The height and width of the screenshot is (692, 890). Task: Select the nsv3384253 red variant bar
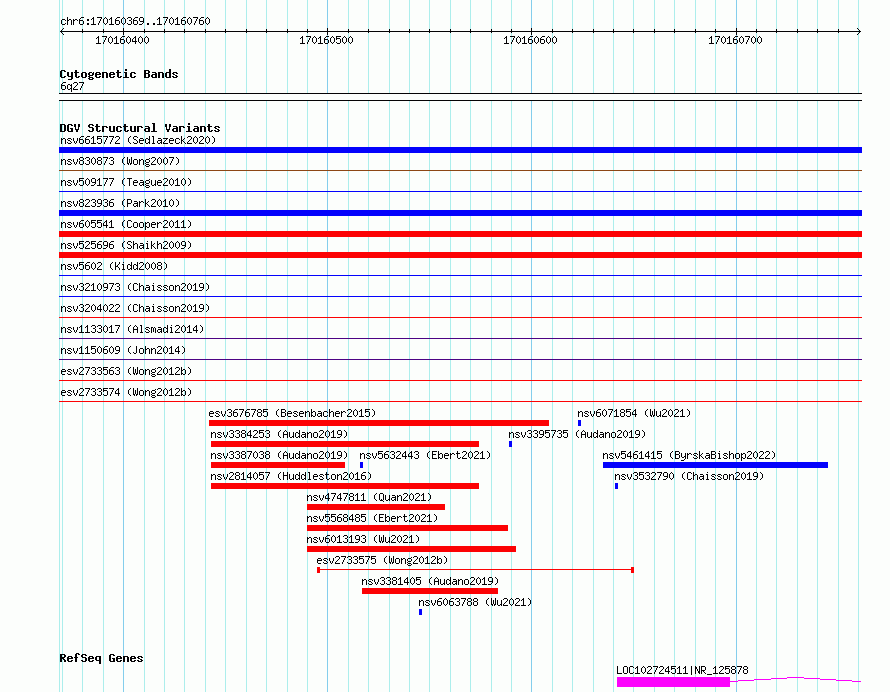point(345,444)
